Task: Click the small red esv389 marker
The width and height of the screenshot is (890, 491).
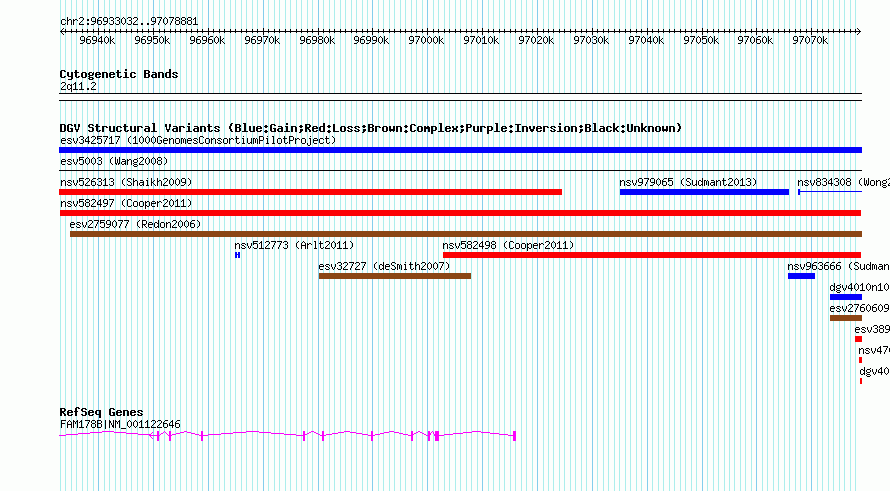Action: pyautogui.click(x=859, y=339)
